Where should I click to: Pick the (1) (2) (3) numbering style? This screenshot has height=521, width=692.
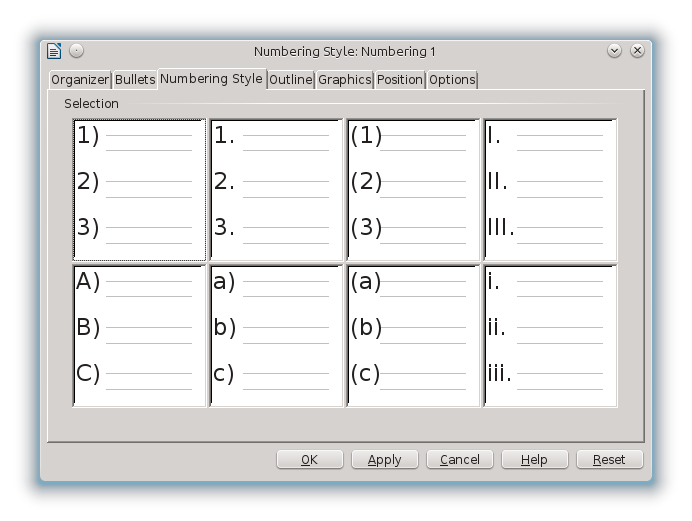click(414, 190)
